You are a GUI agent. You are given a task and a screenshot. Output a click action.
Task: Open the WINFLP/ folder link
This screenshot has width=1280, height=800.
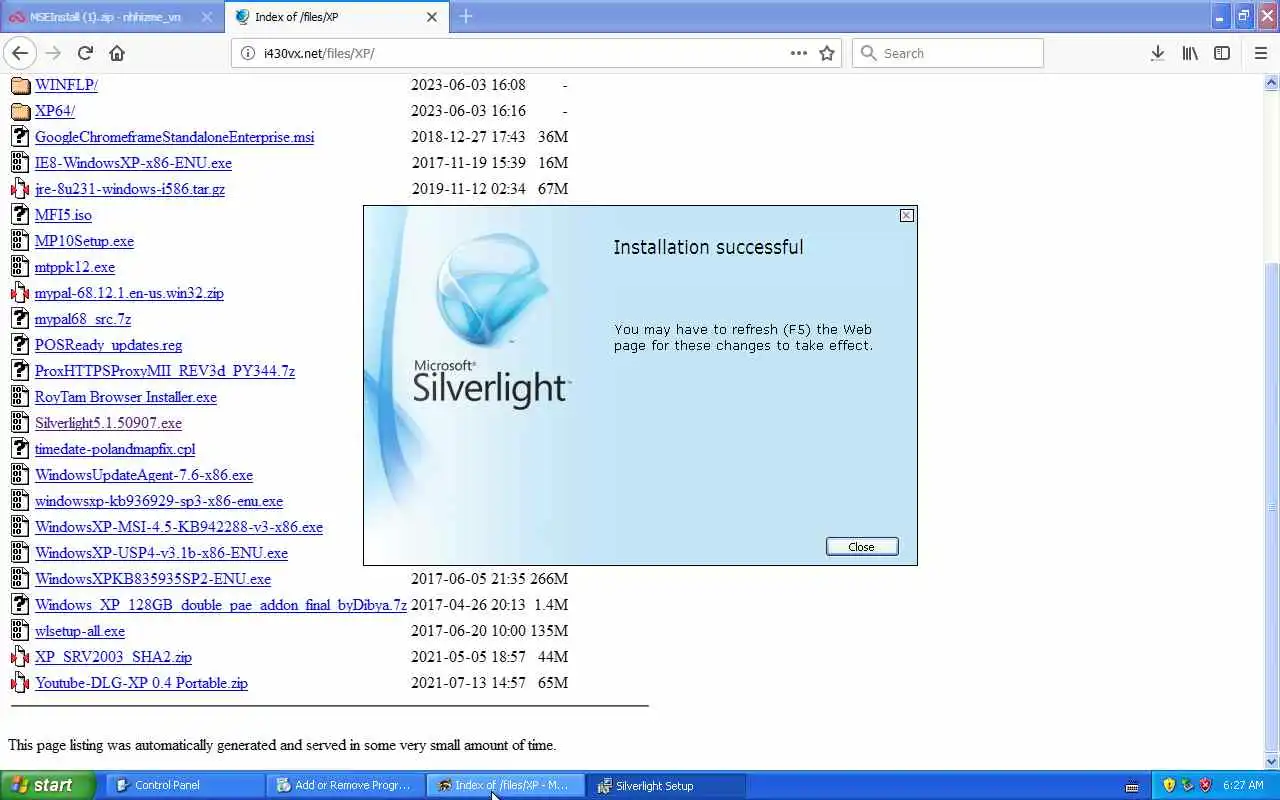(66, 85)
